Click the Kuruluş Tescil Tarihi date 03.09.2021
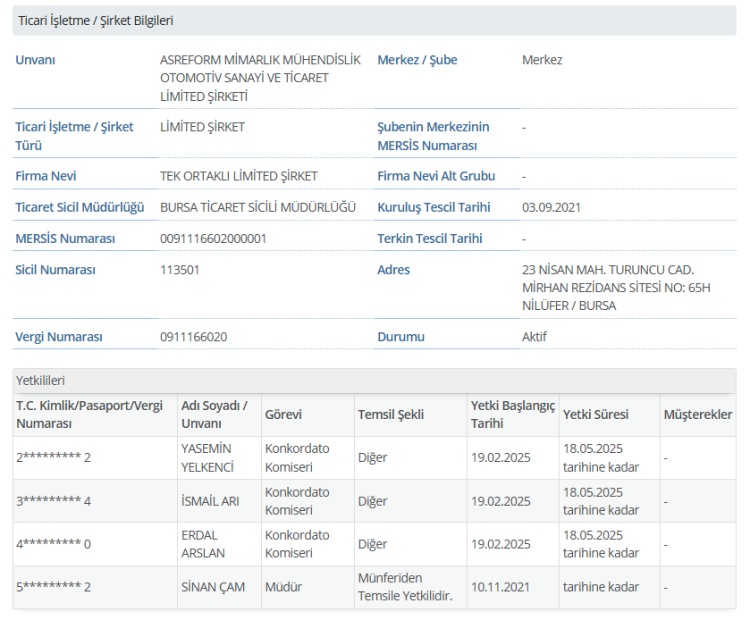 [551, 207]
